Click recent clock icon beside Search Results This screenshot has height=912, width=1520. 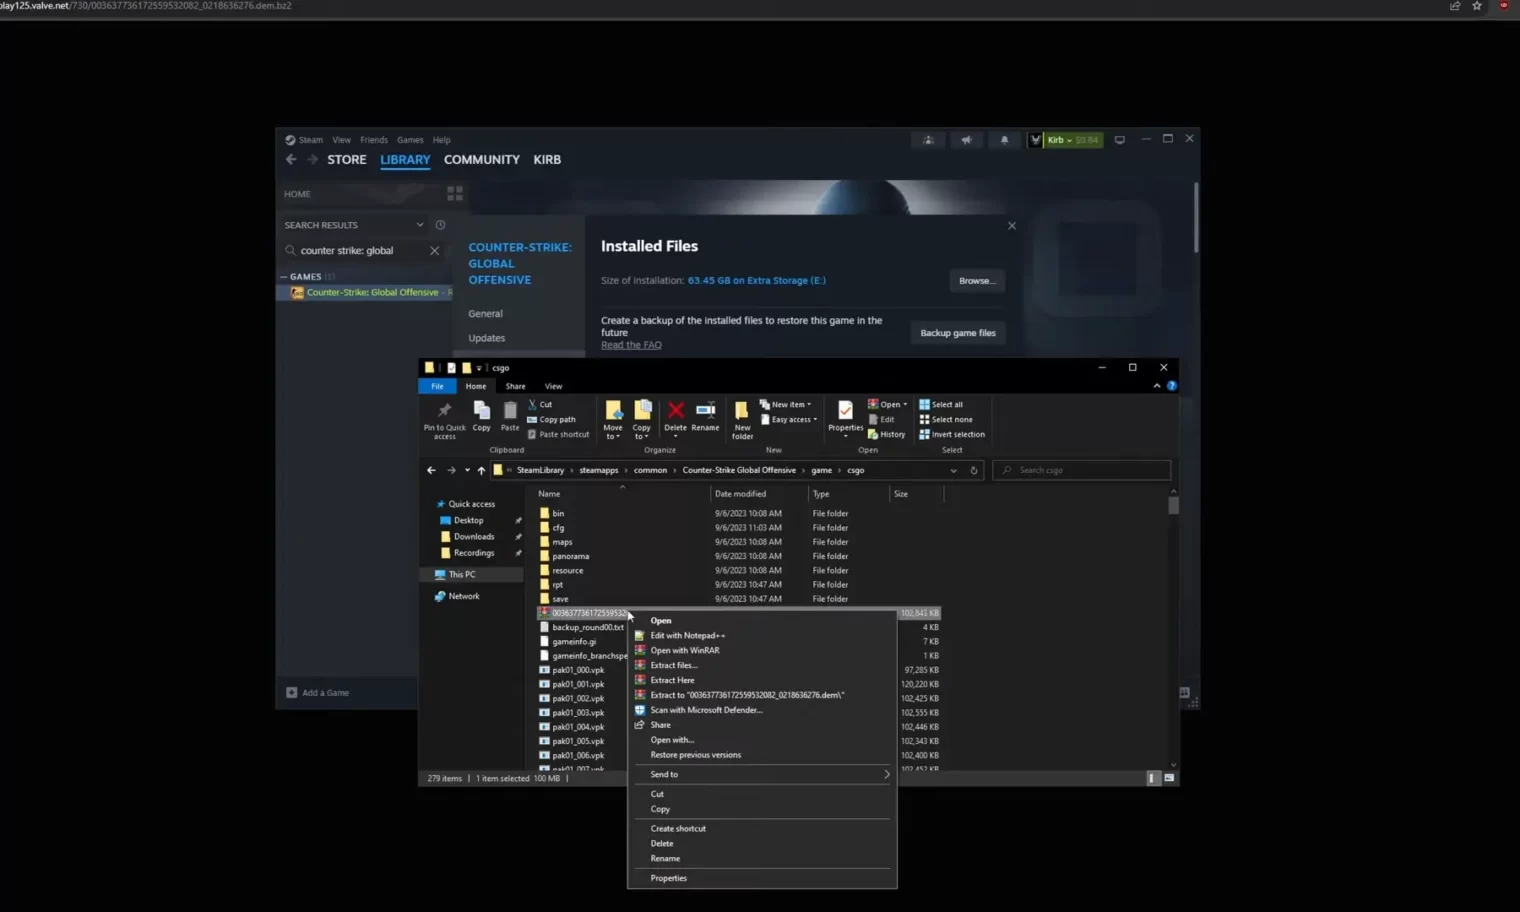pyautogui.click(x=440, y=225)
